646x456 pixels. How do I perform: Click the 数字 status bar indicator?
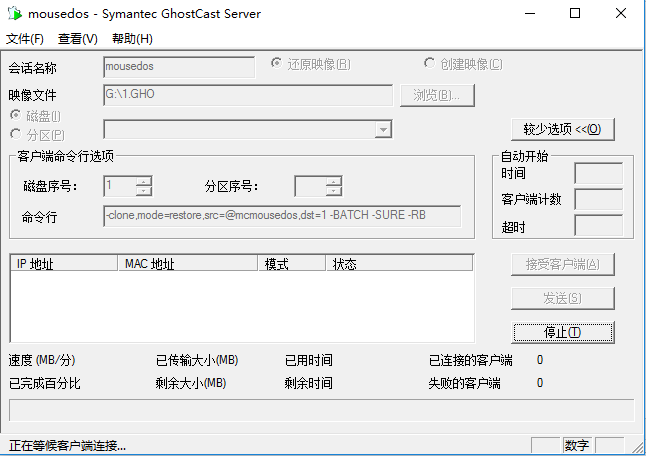point(577,446)
